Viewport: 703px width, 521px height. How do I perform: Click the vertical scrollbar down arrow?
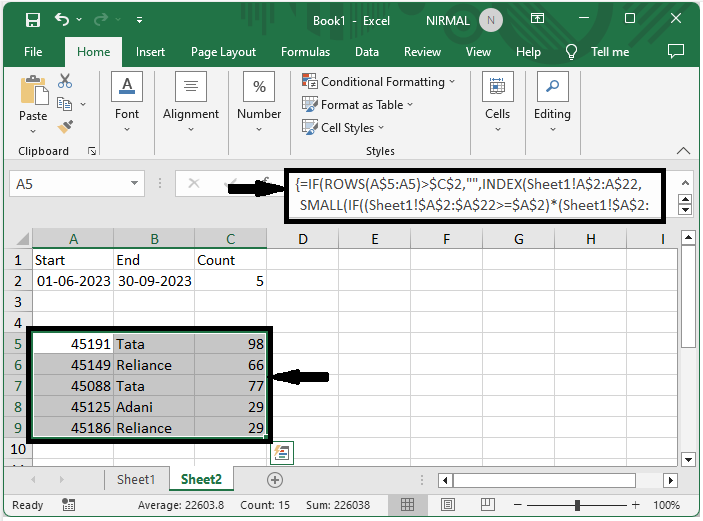click(688, 459)
